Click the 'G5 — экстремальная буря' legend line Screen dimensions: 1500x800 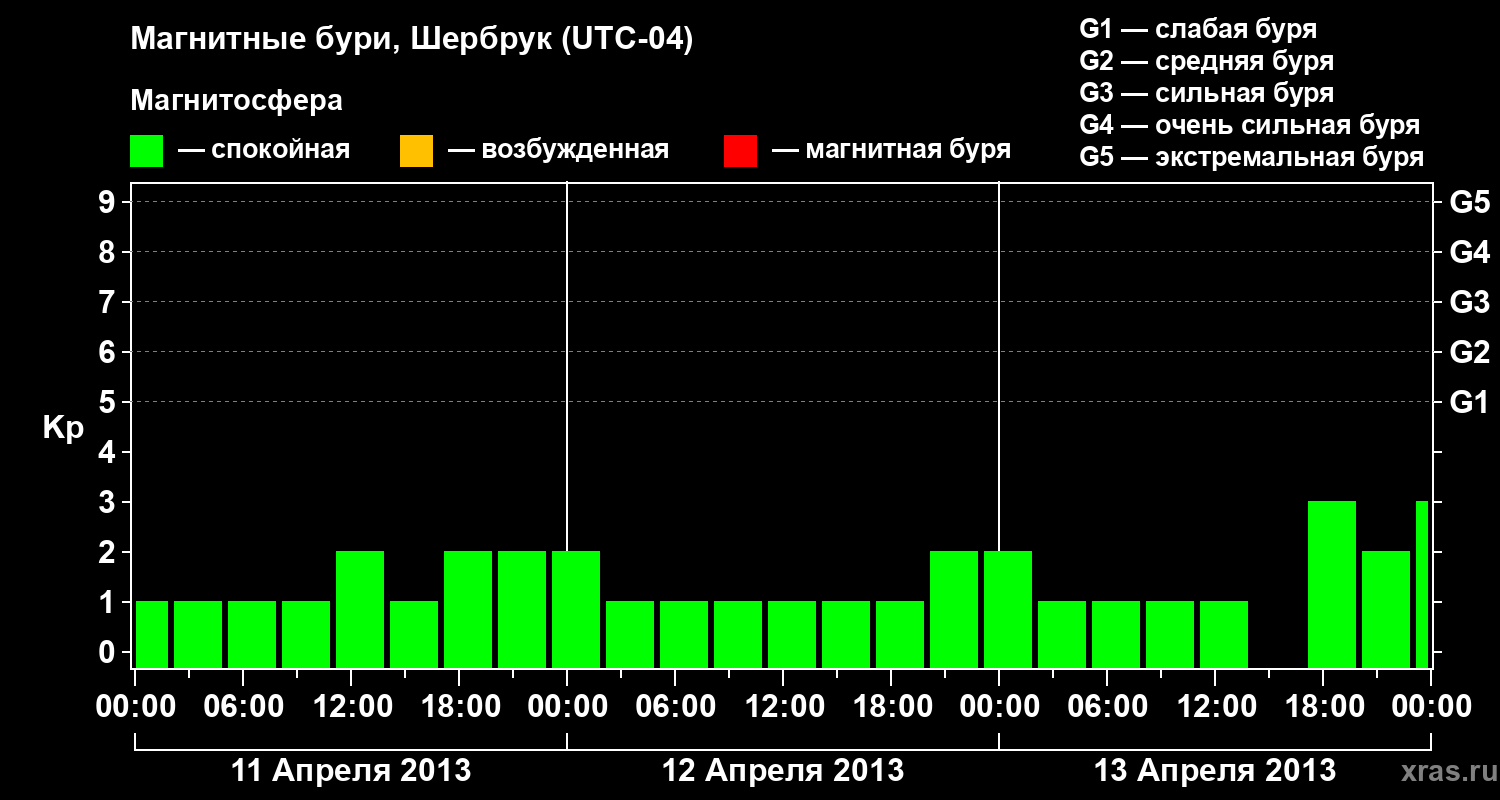point(1252,158)
